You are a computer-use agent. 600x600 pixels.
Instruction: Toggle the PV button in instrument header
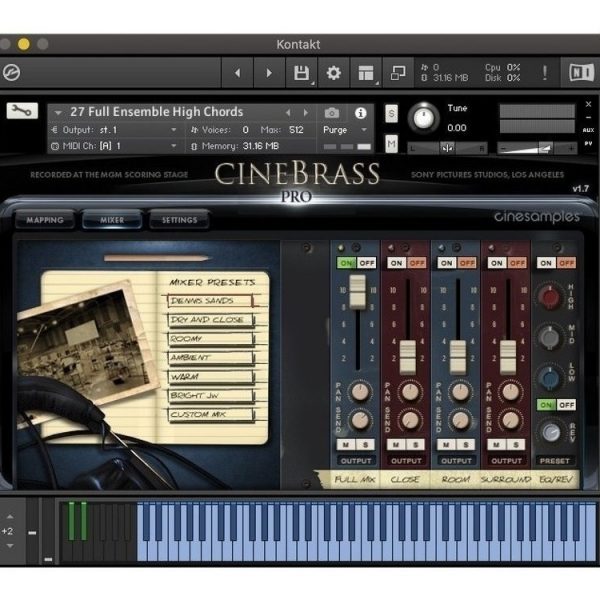588,143
